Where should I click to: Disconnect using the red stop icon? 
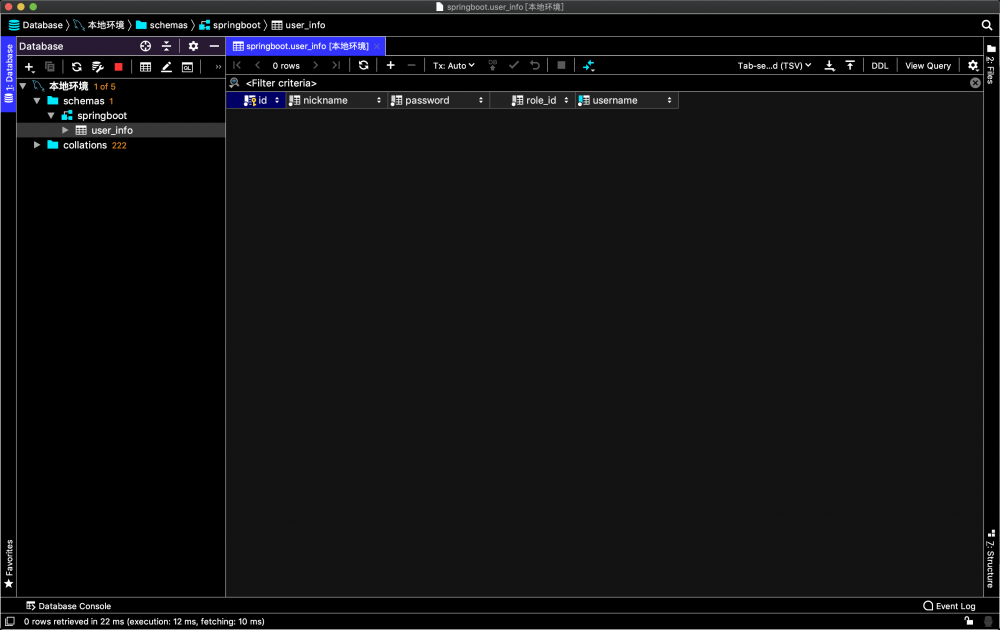click(119, 66)
